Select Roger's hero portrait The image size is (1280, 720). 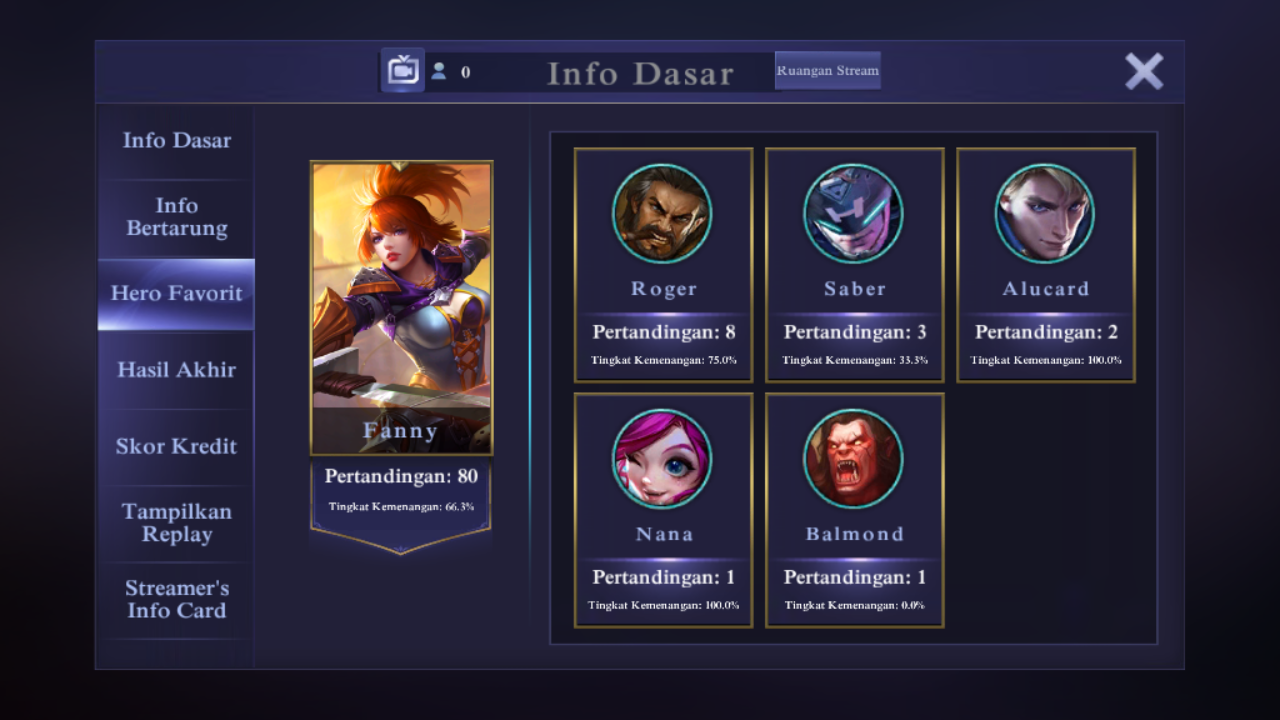coord(662,214)
